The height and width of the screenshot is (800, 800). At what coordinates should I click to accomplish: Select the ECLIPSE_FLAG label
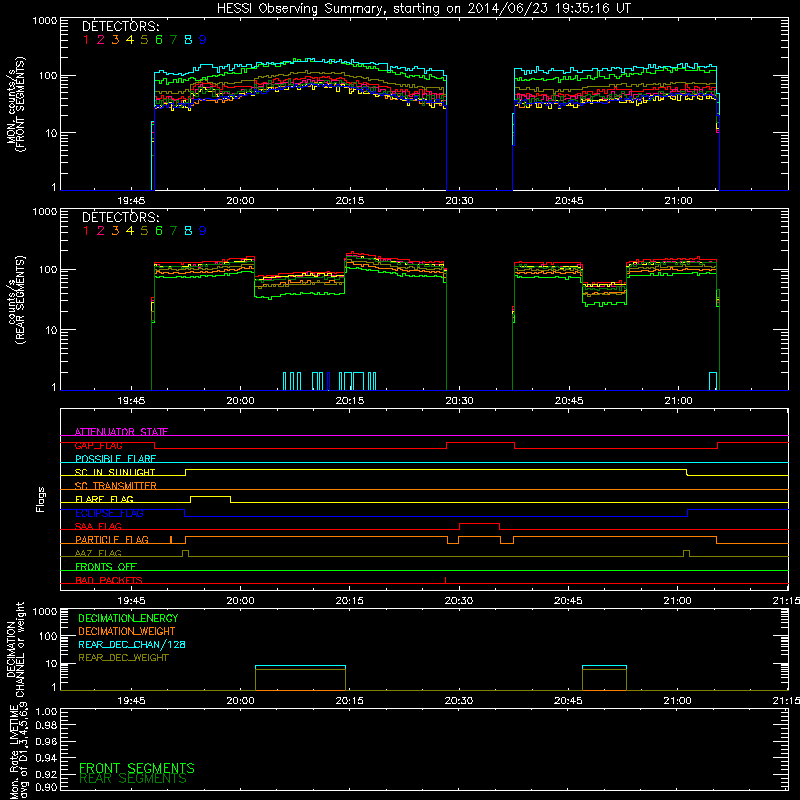pos(109,513)
